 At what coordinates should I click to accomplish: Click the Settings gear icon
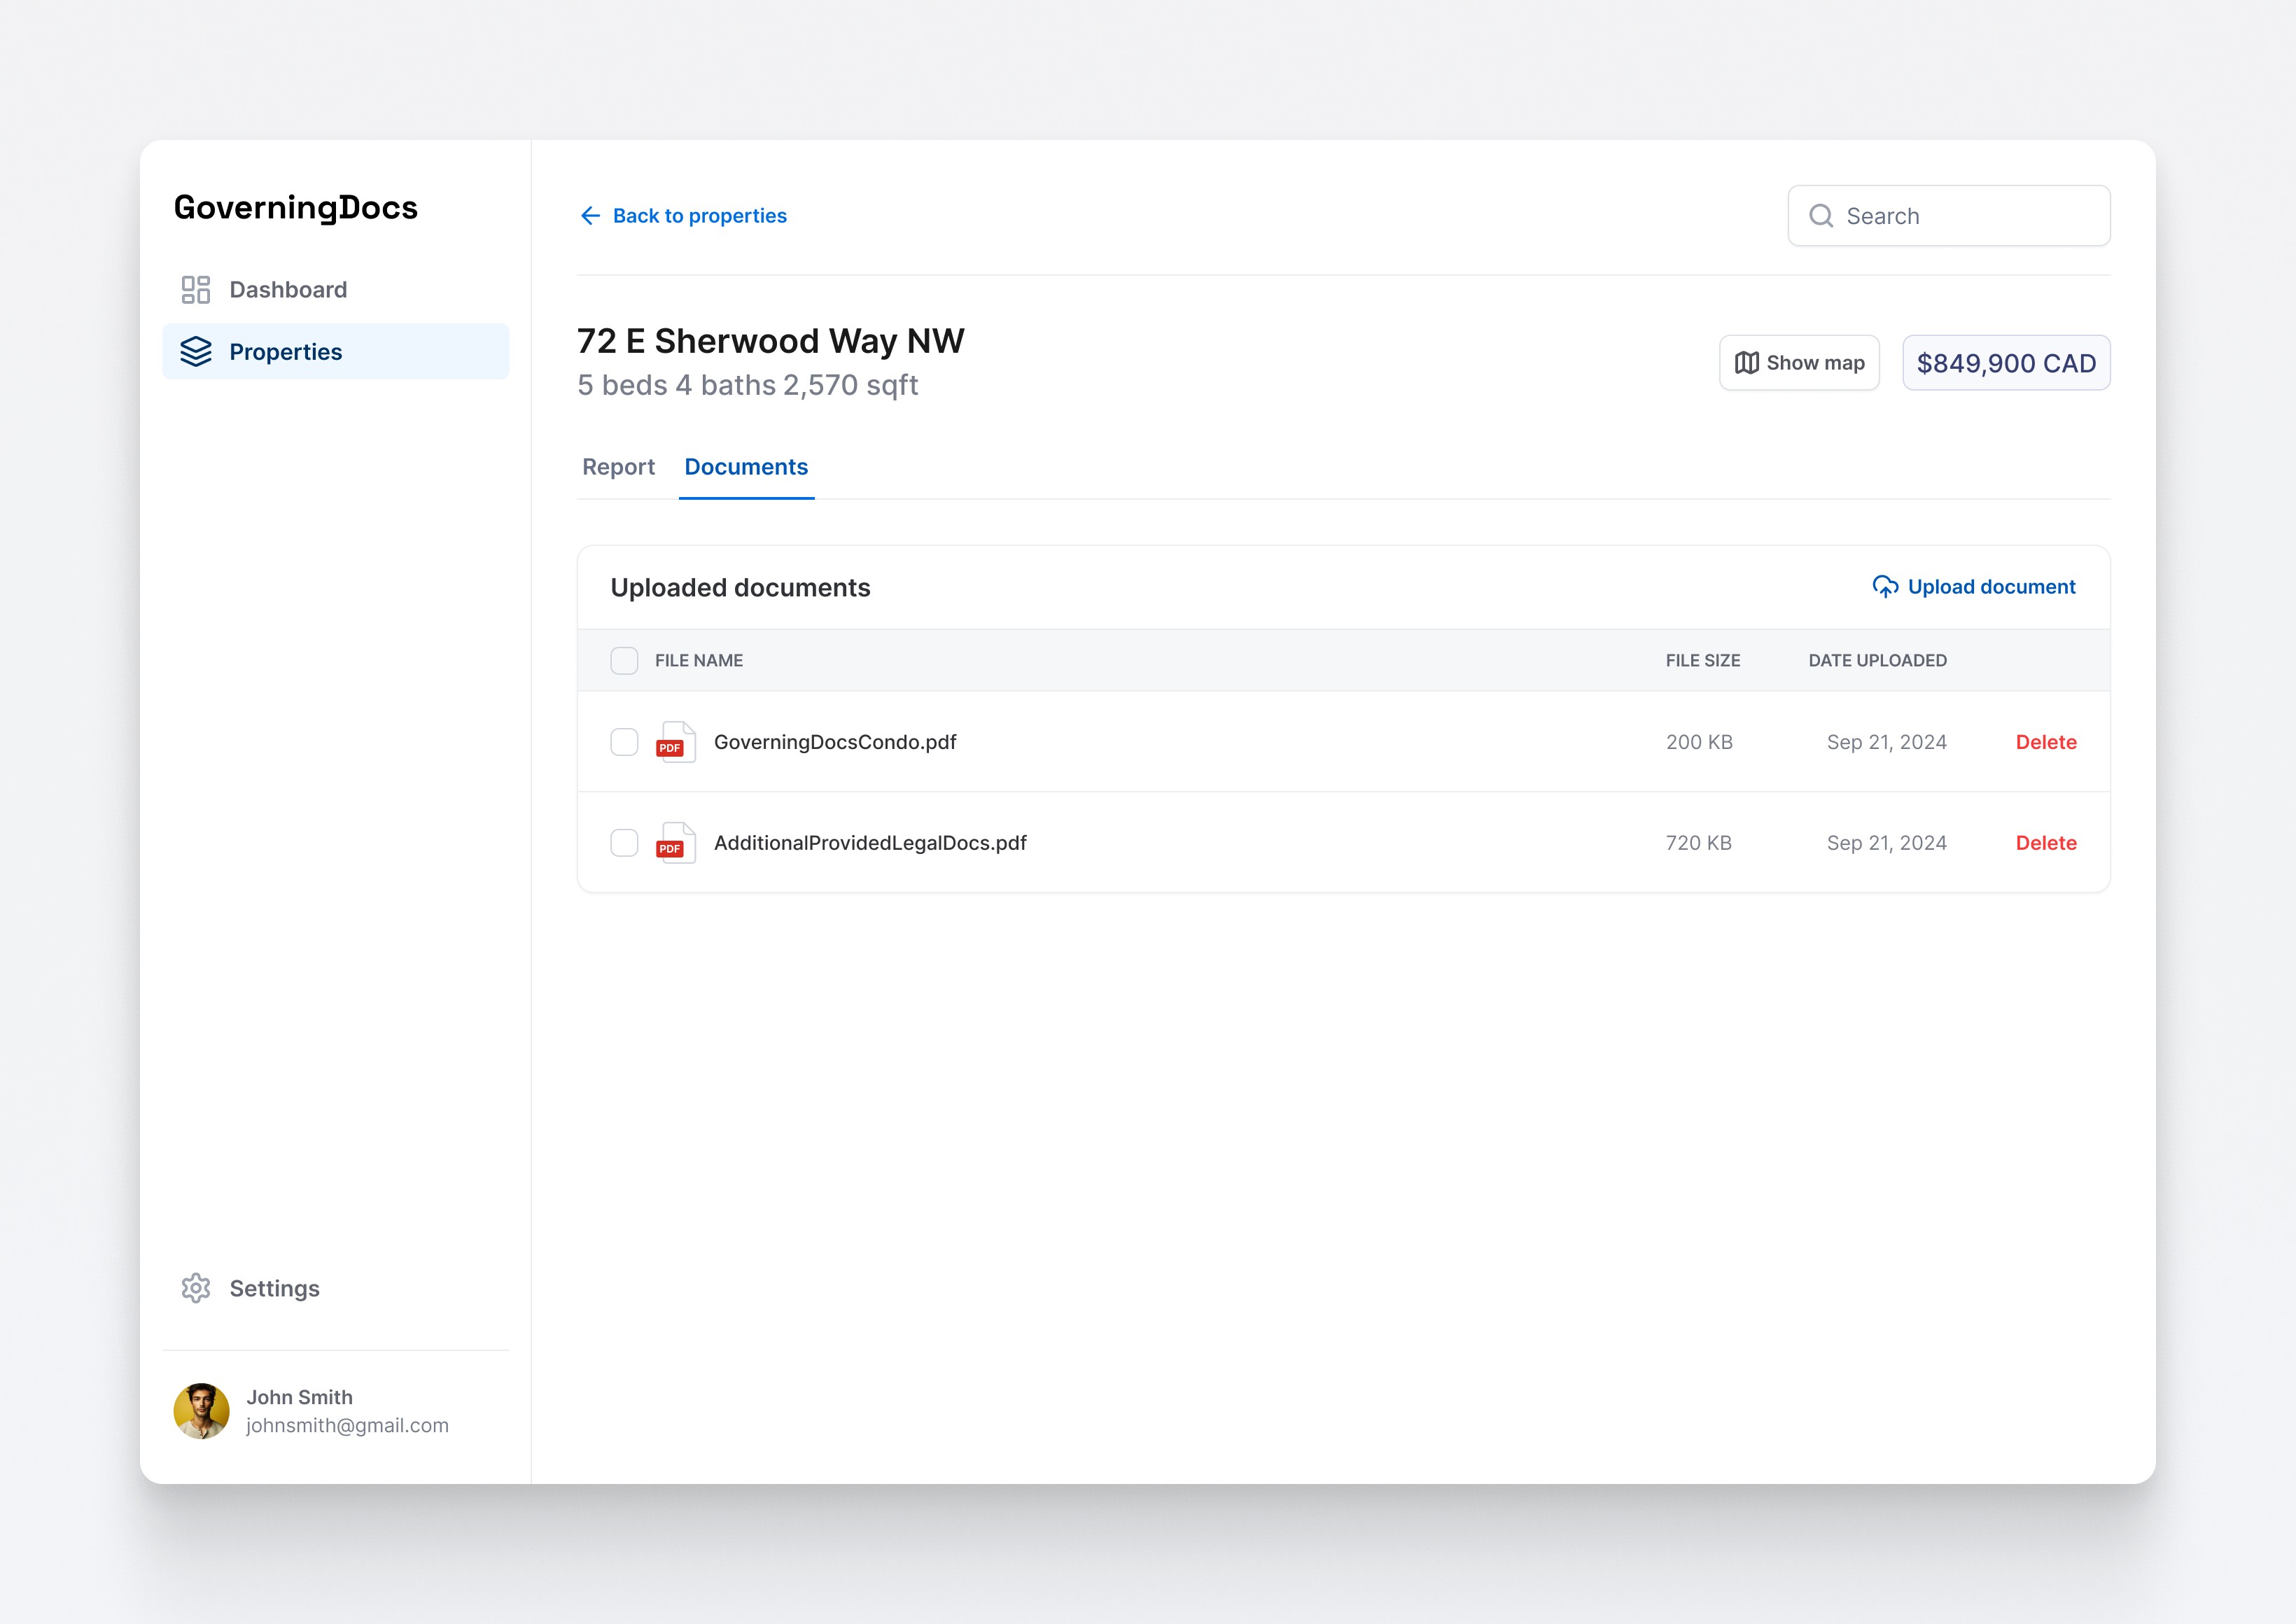(196, 1288)
